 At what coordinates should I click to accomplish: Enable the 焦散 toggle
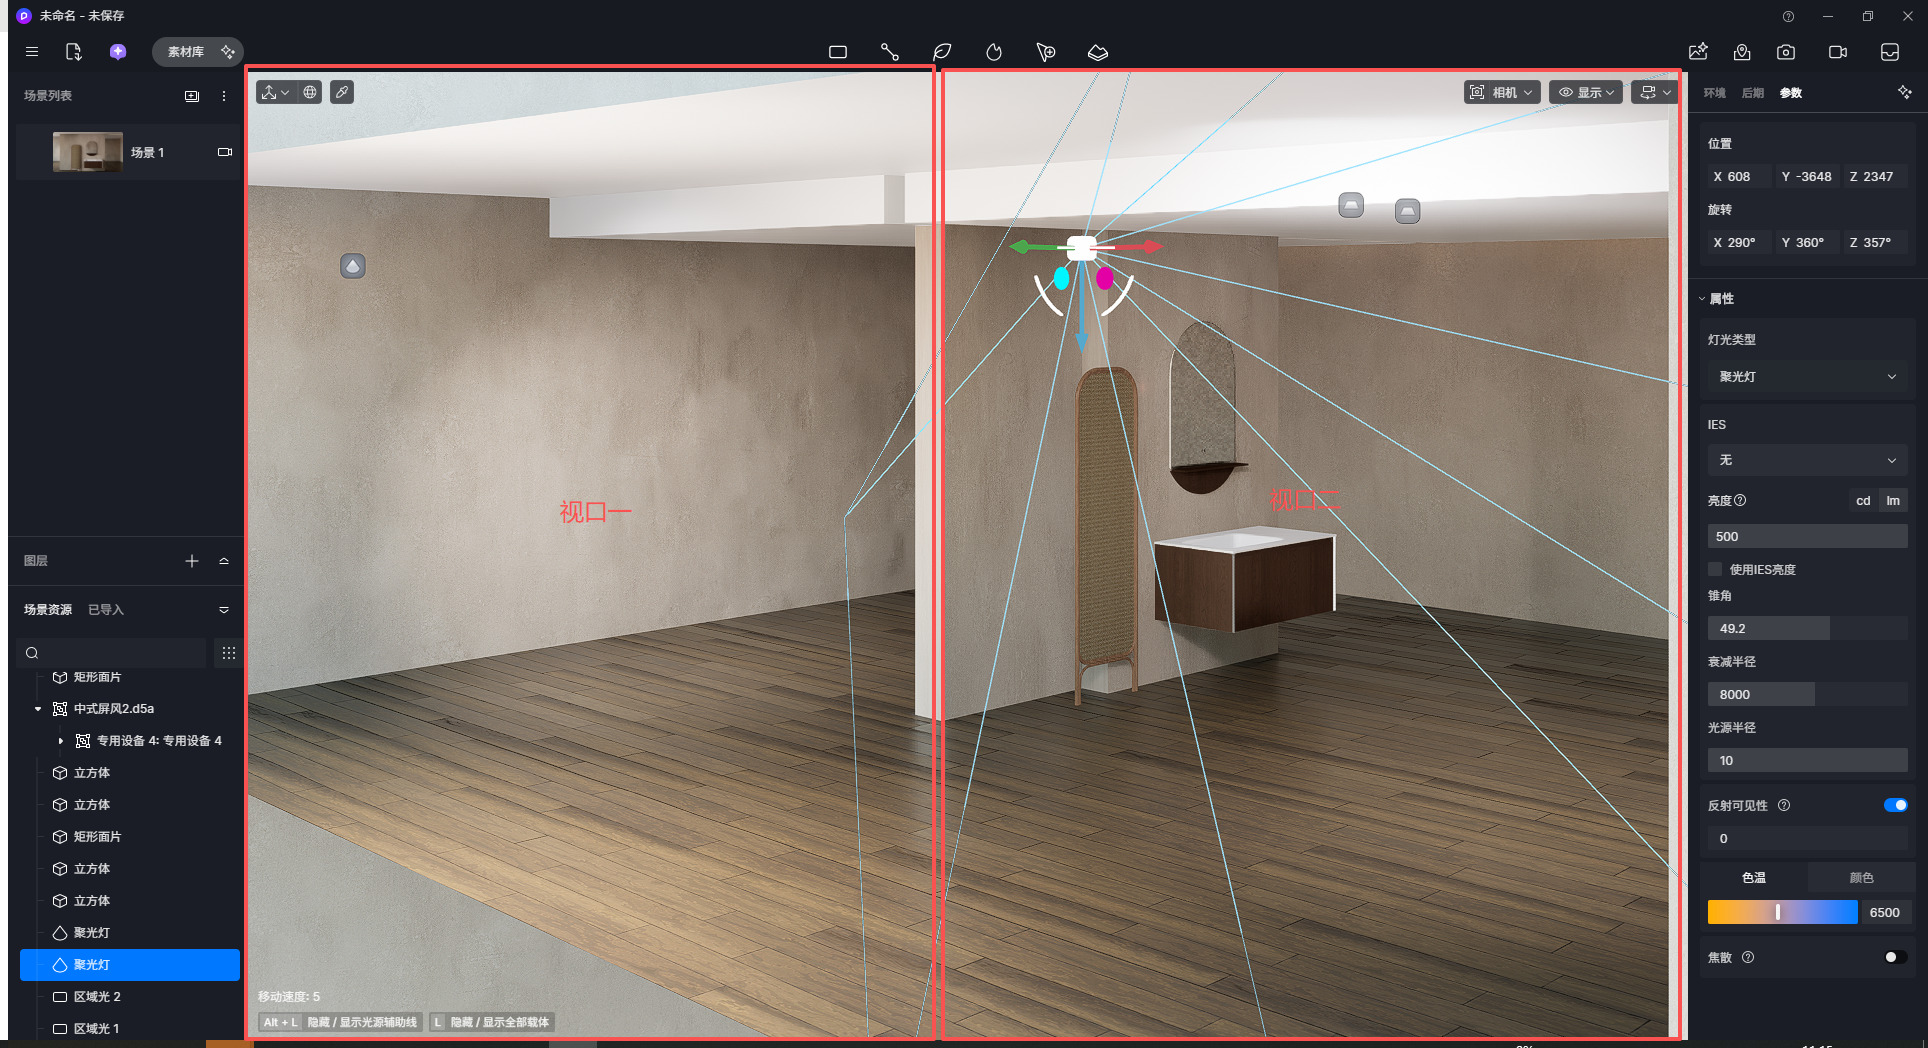(1894, 957)
